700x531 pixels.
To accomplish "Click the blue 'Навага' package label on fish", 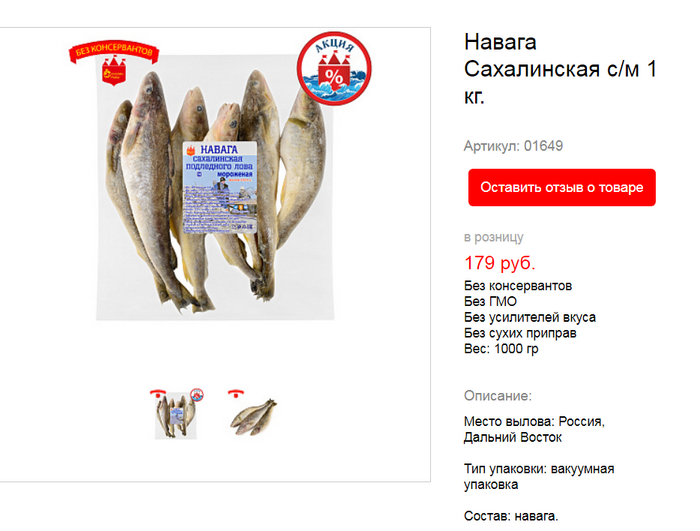I will coord(220,187).
